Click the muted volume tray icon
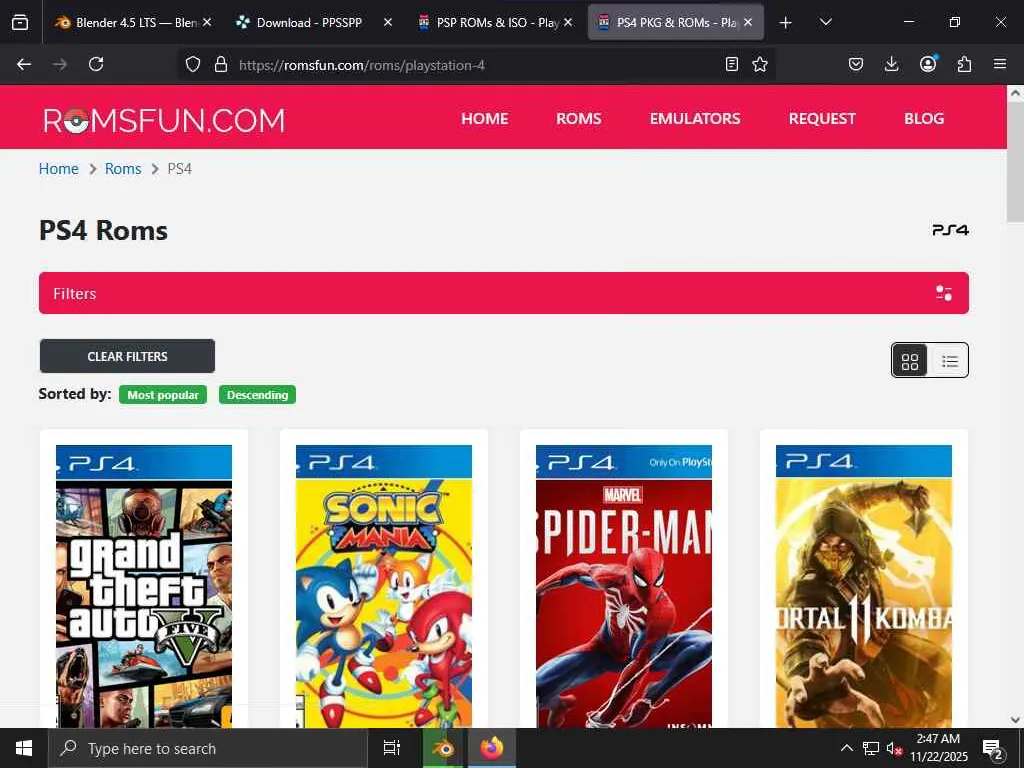 click(x=894, y=748)
